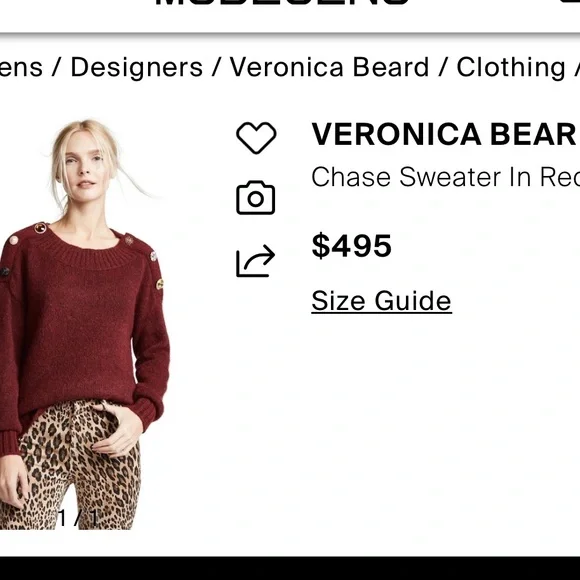Click the VERONICA BEARD brand heading
Image resolution: width=580 pixels, height=580 pixels.
click(x=445, y=134)
